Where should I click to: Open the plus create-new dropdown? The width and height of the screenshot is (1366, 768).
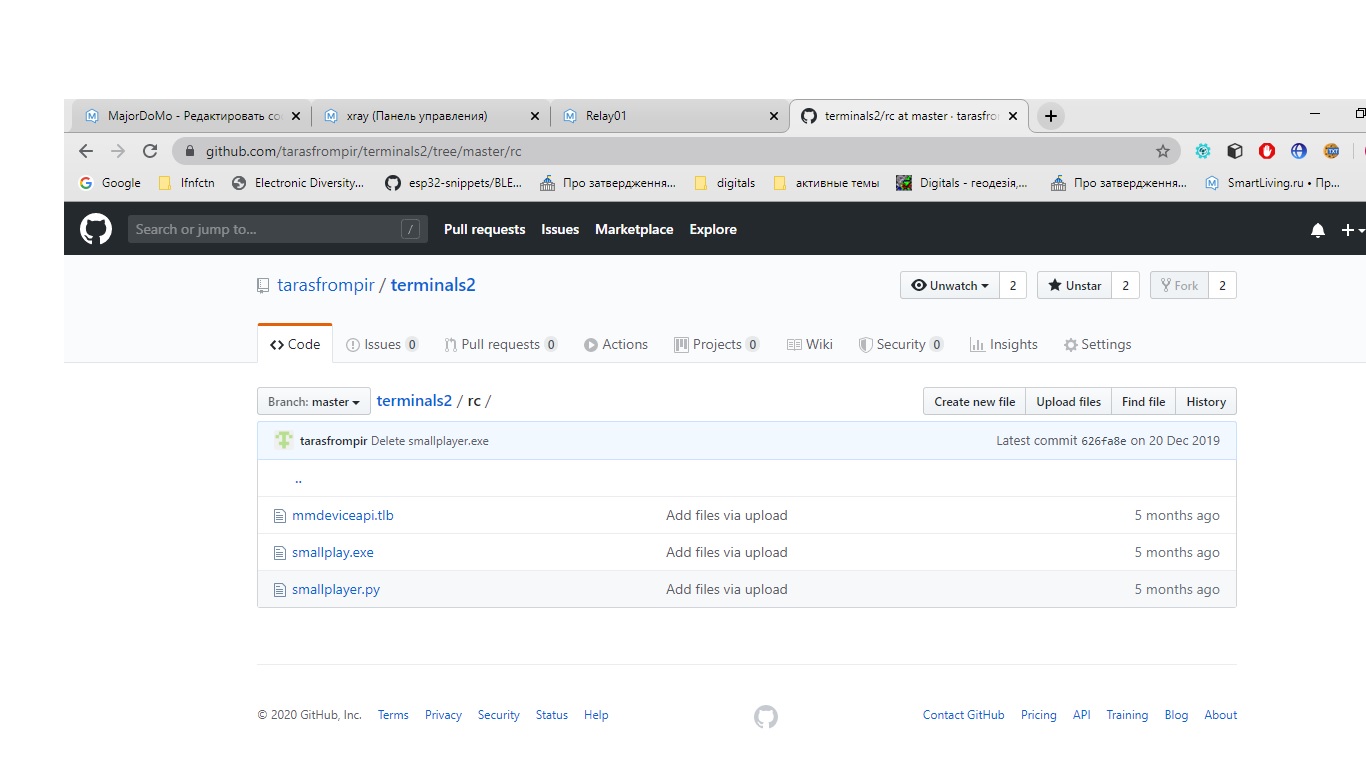(x=1351, y=230)
